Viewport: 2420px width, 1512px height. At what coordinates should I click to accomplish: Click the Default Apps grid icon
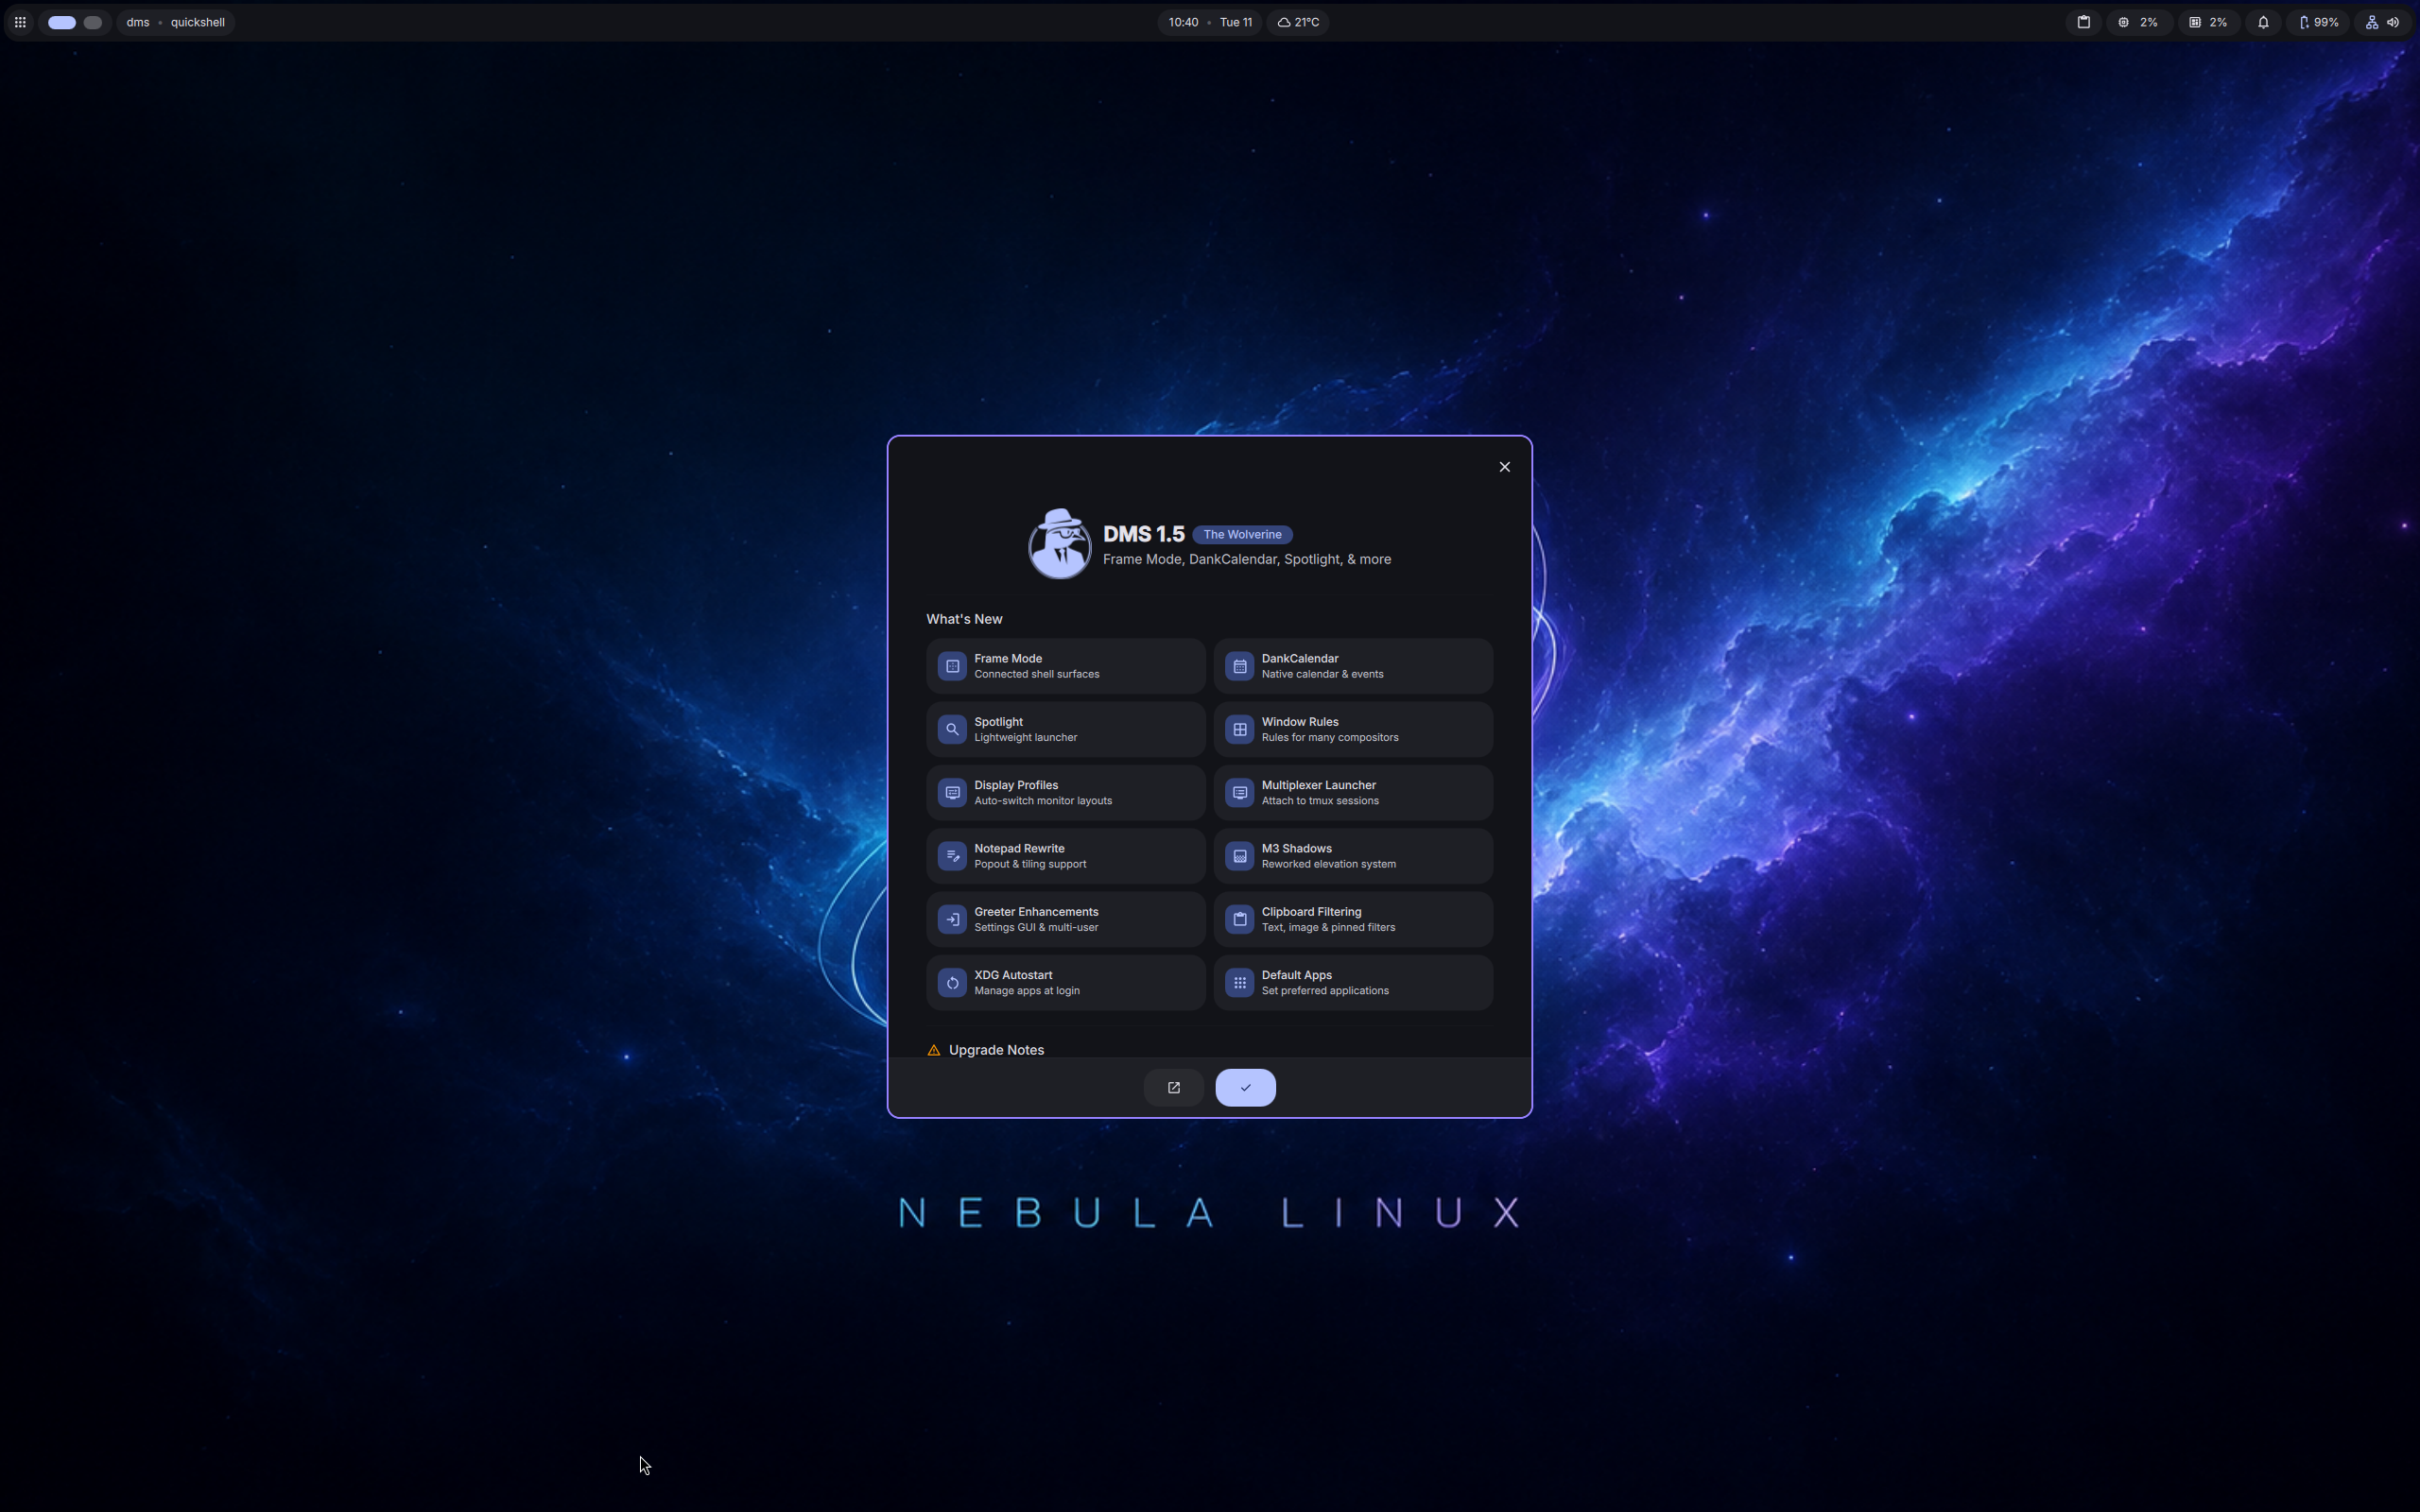pyautogui.click(x=1240, y=983)
